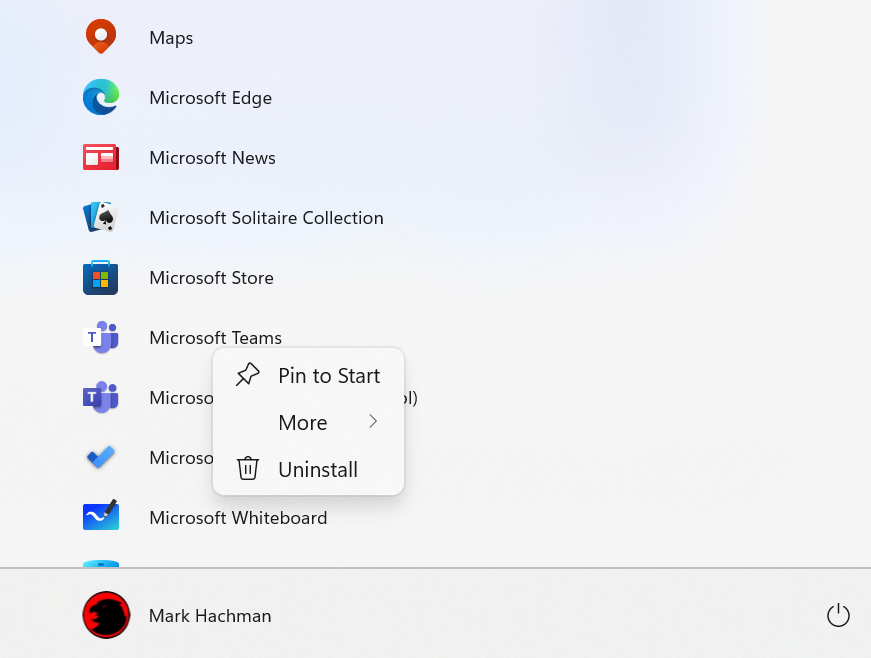Click the "Microsoft Edge" label
The width and height of the screenshot is (871, 658).
(x=211, y=98)
